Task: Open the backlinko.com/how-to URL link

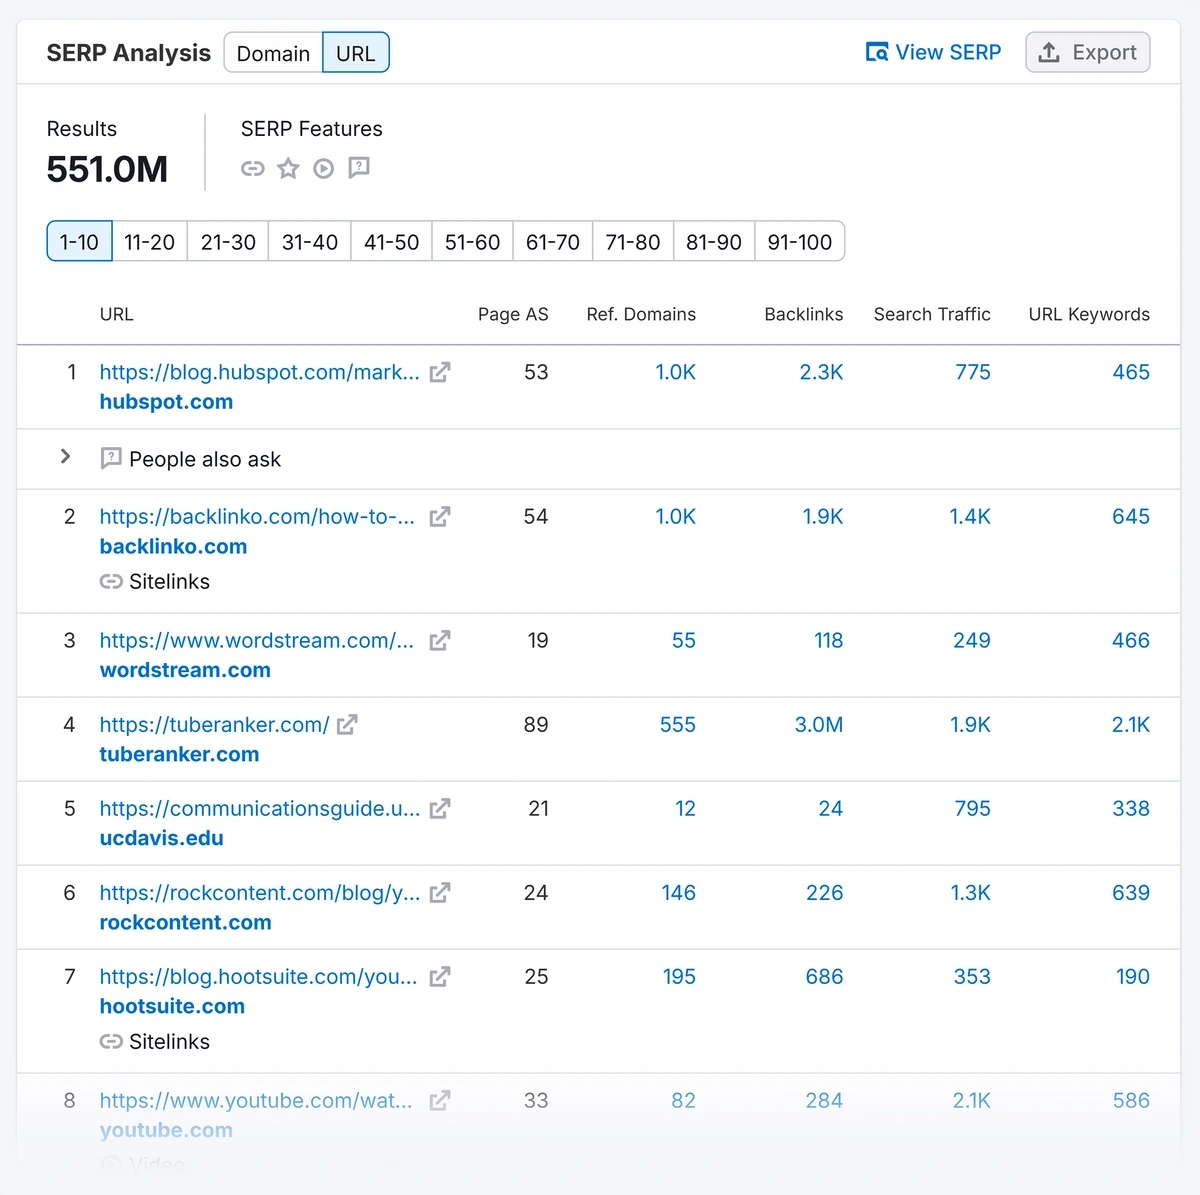Action: tap(257, 517)
